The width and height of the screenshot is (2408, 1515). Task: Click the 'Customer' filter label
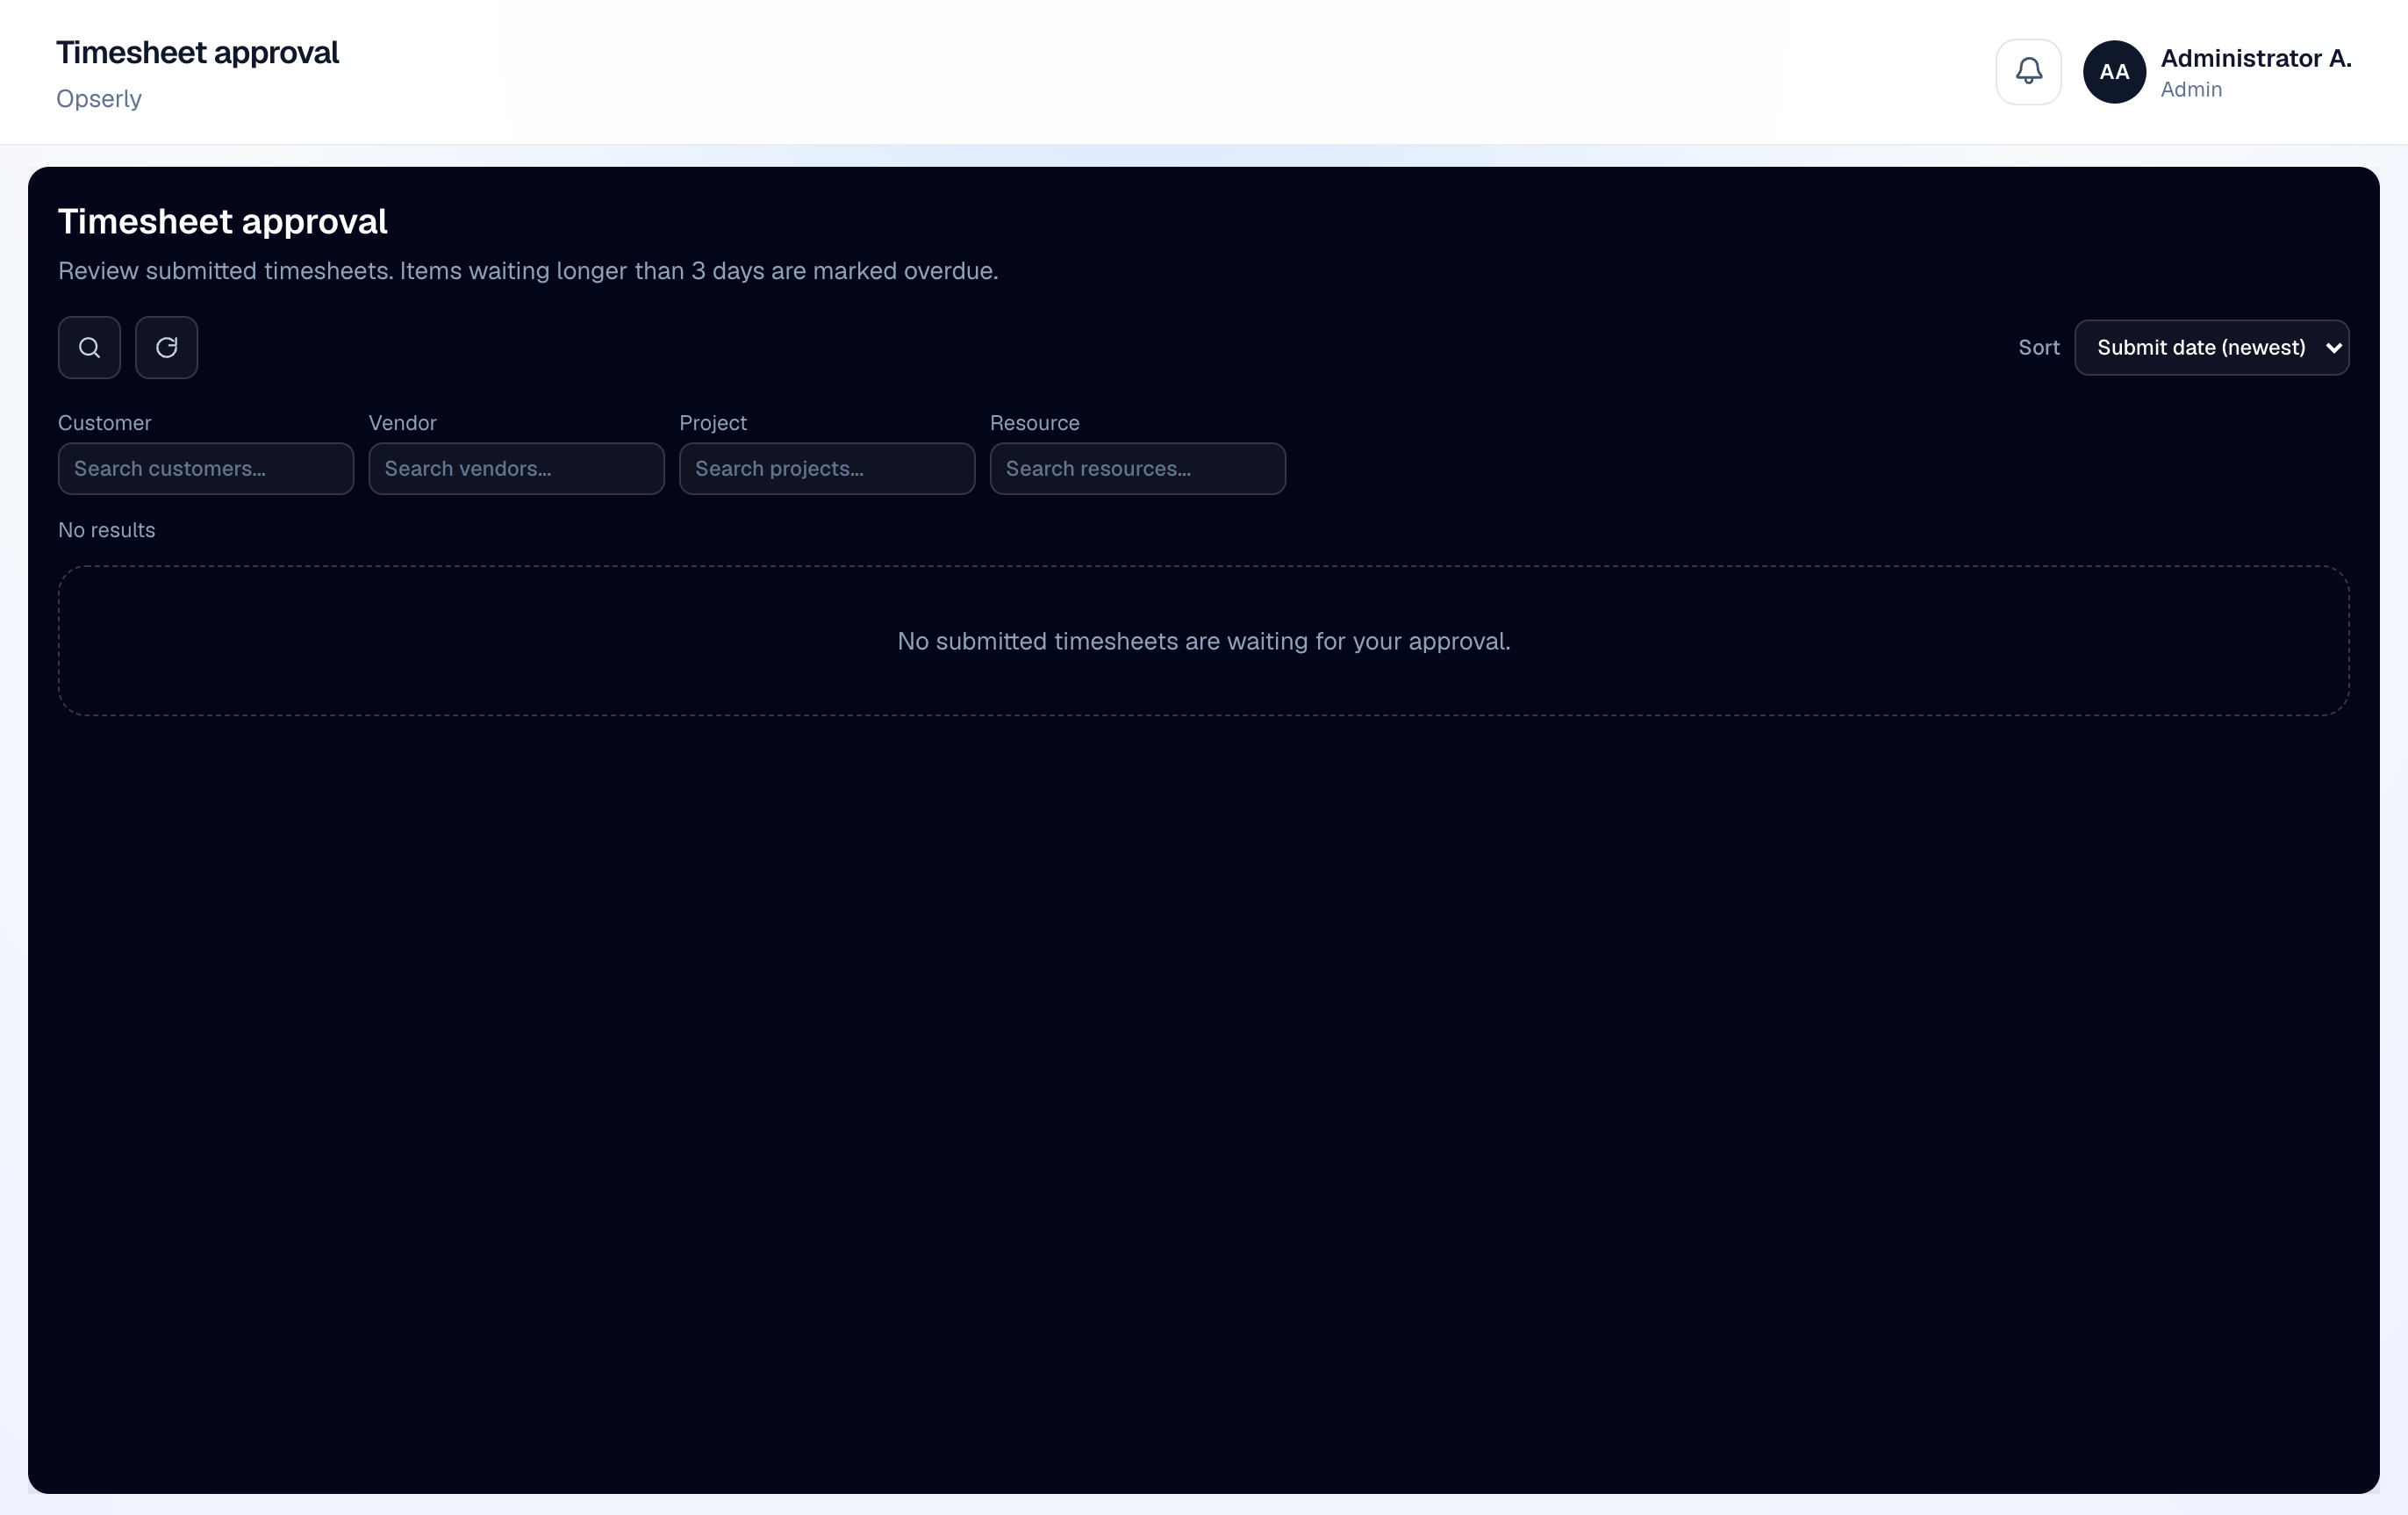click(x=105, y=423)
